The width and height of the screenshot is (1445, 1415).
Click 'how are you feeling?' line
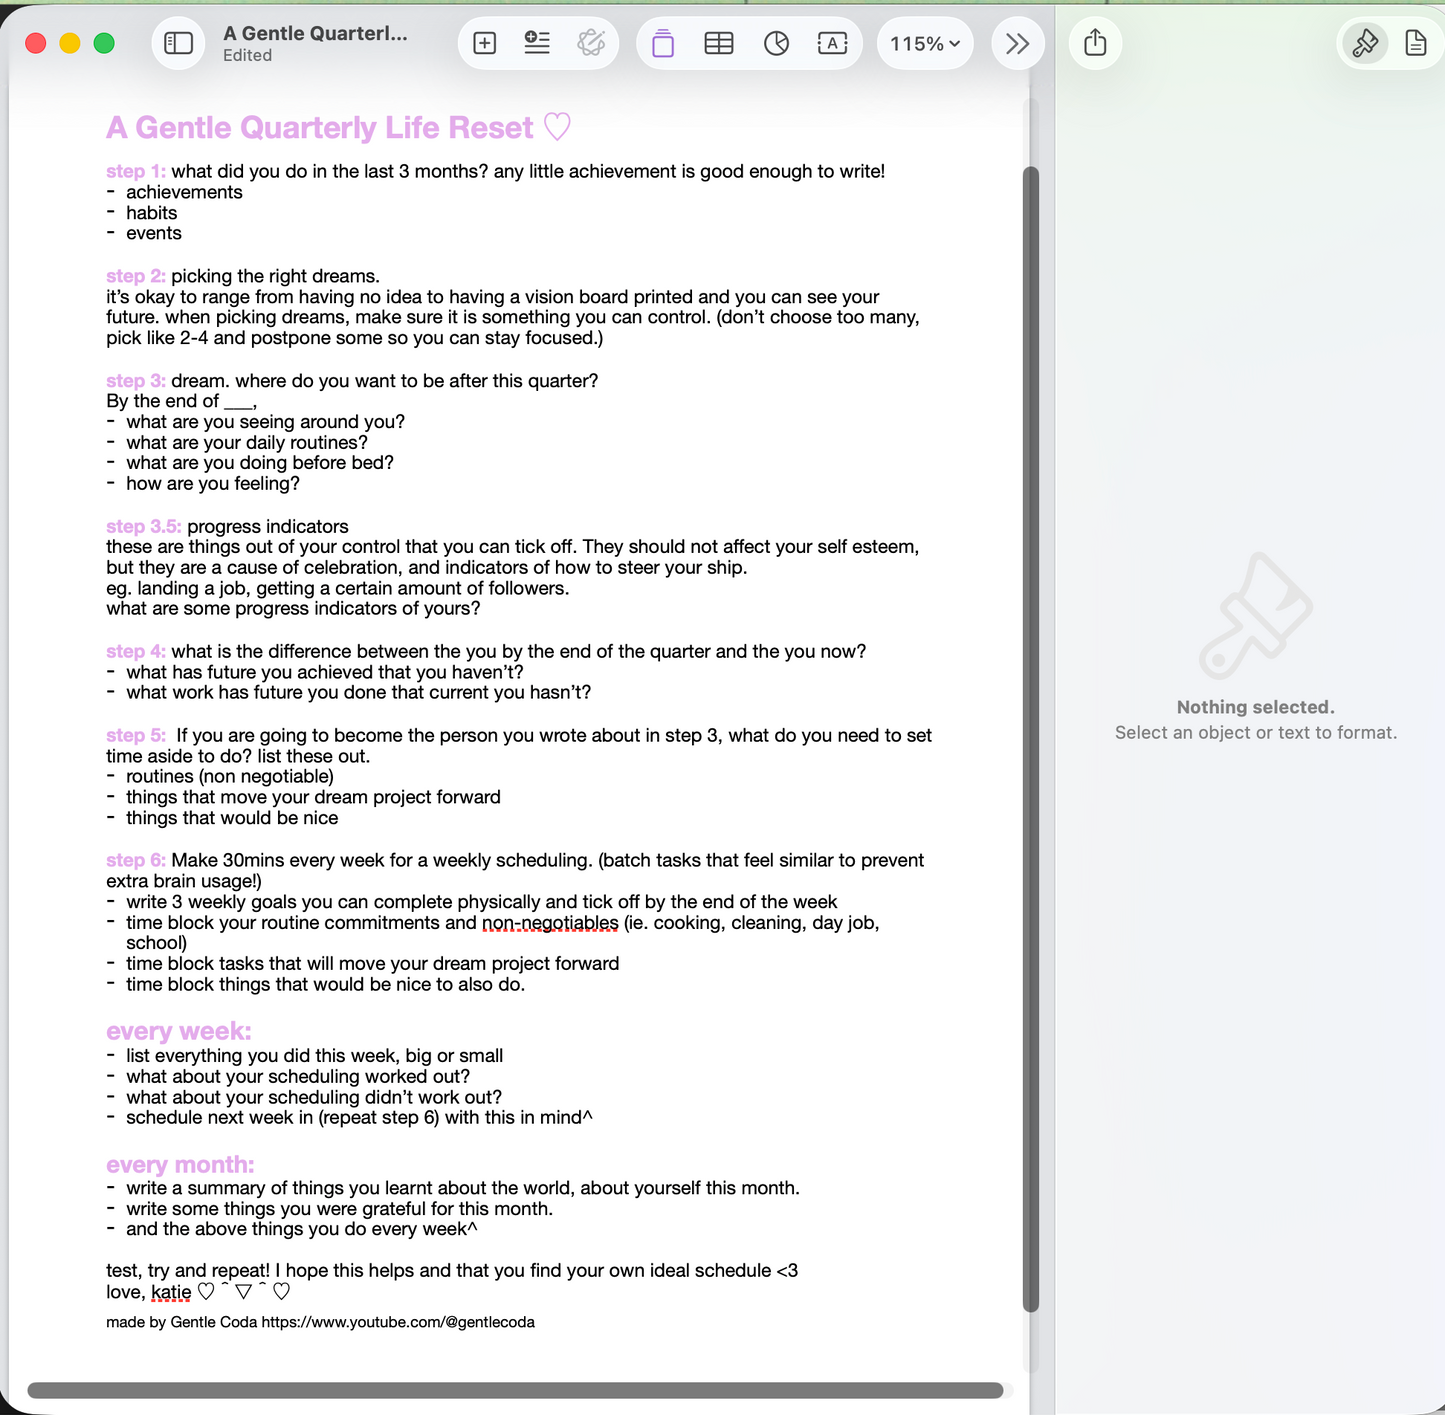pyautogui.click(x=213, y=484)
